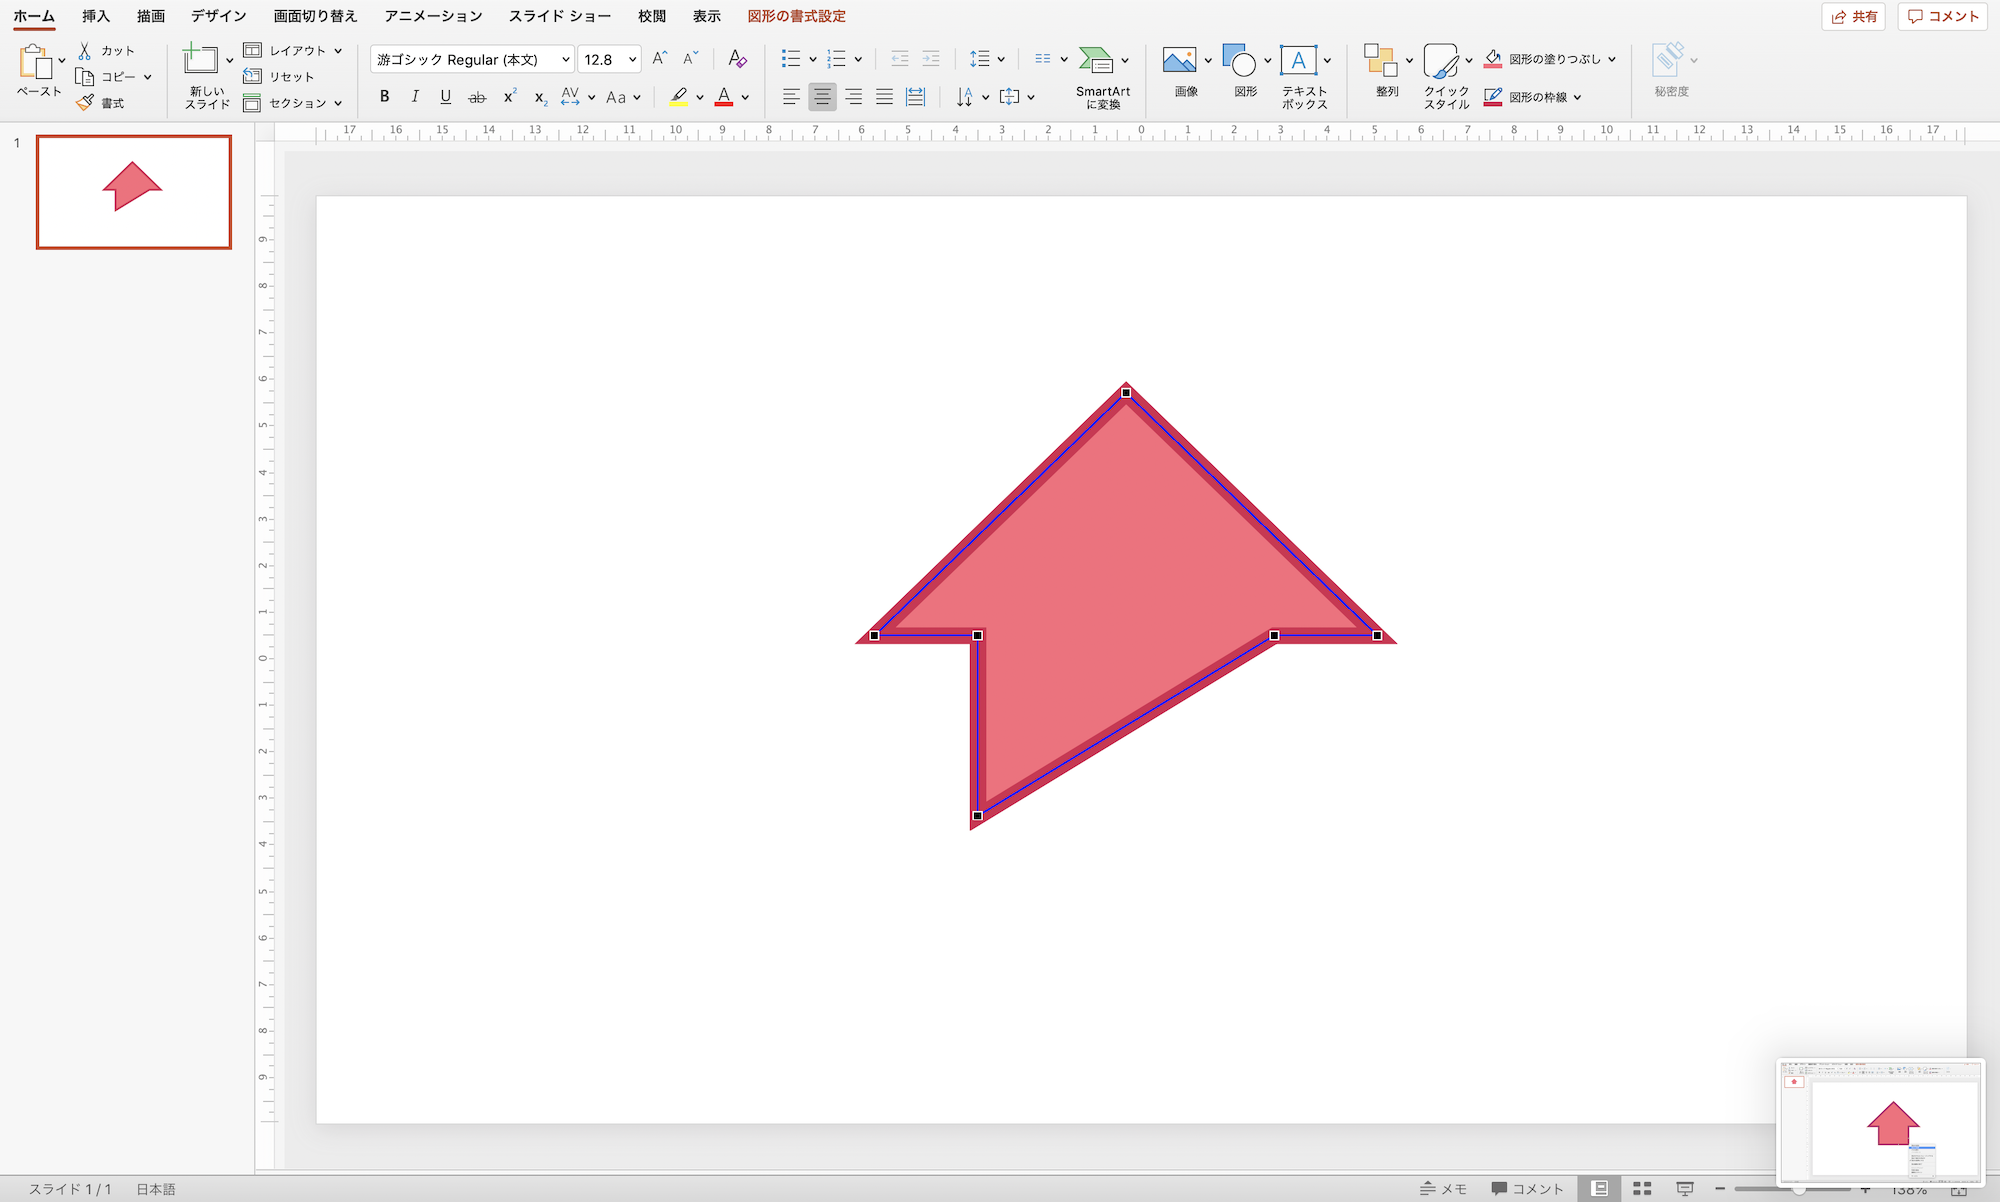Image resolution: width=2000 pixels, height=1202 pixels.
Task: Click the リセット reset button
Action: 280,77
